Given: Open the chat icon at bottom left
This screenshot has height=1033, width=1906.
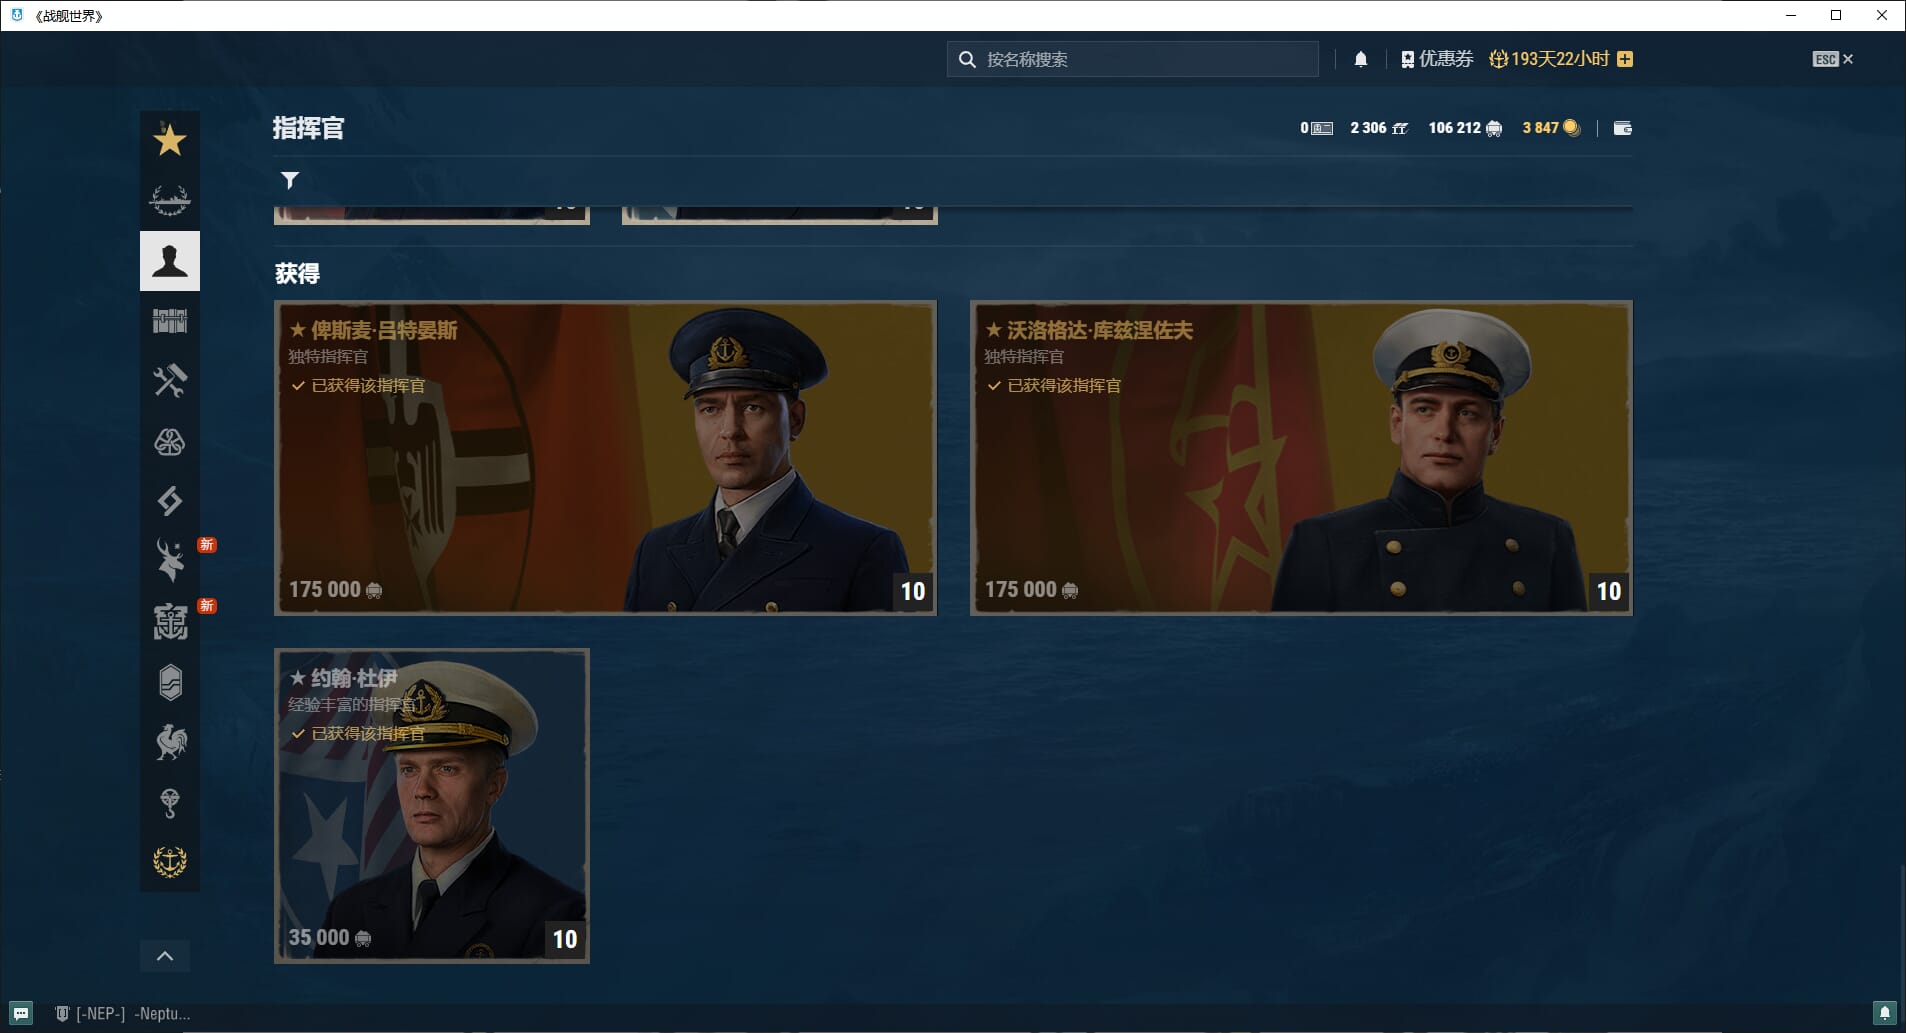Looking at the screenshot, I should click(x=21, y=1013).
